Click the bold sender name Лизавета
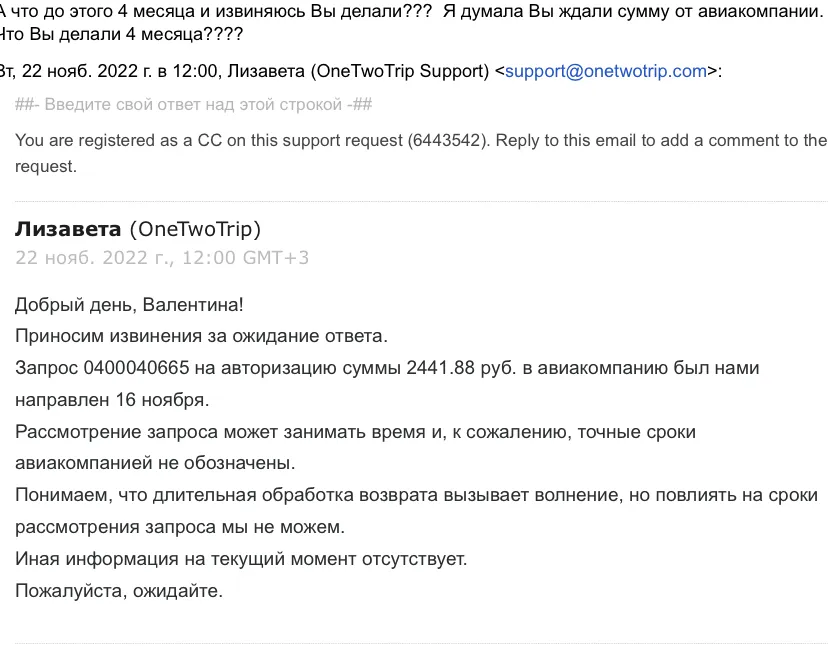 [x=68, y=229]
